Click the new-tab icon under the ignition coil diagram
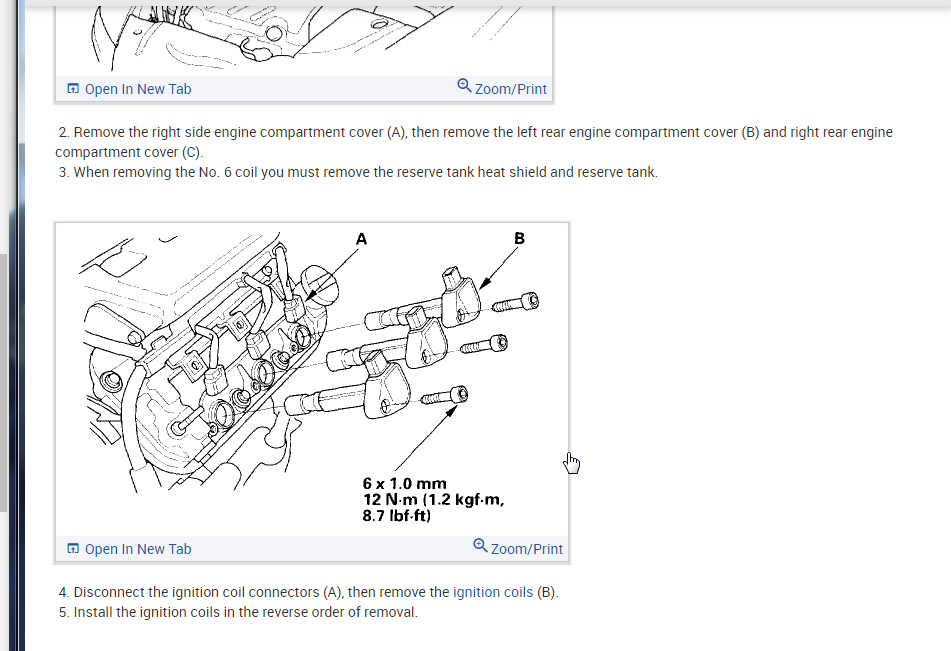 pyautogui.click(x=73, y=548)
